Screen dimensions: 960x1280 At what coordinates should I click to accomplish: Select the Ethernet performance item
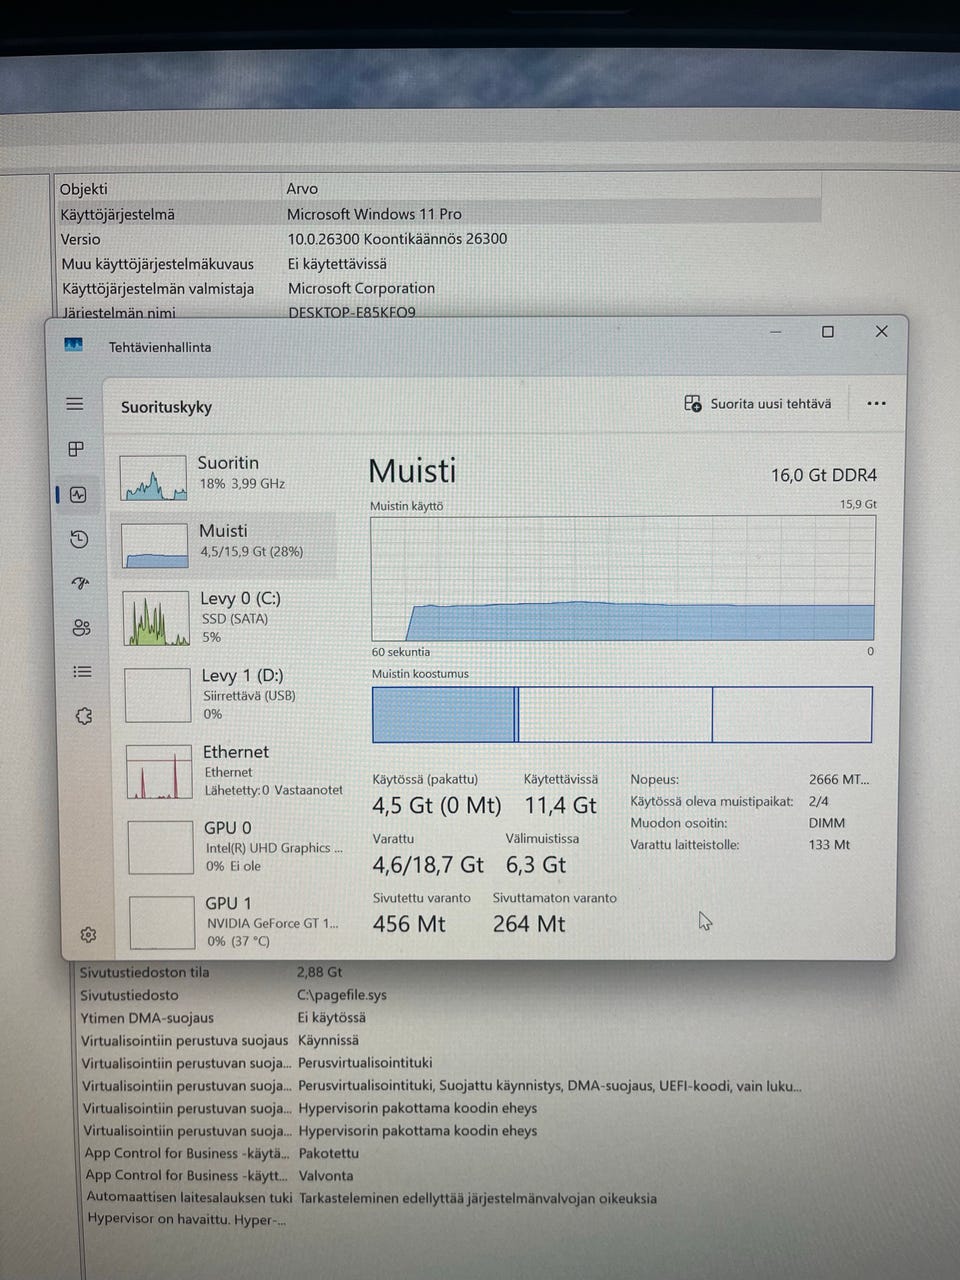[x=232, y=771]
